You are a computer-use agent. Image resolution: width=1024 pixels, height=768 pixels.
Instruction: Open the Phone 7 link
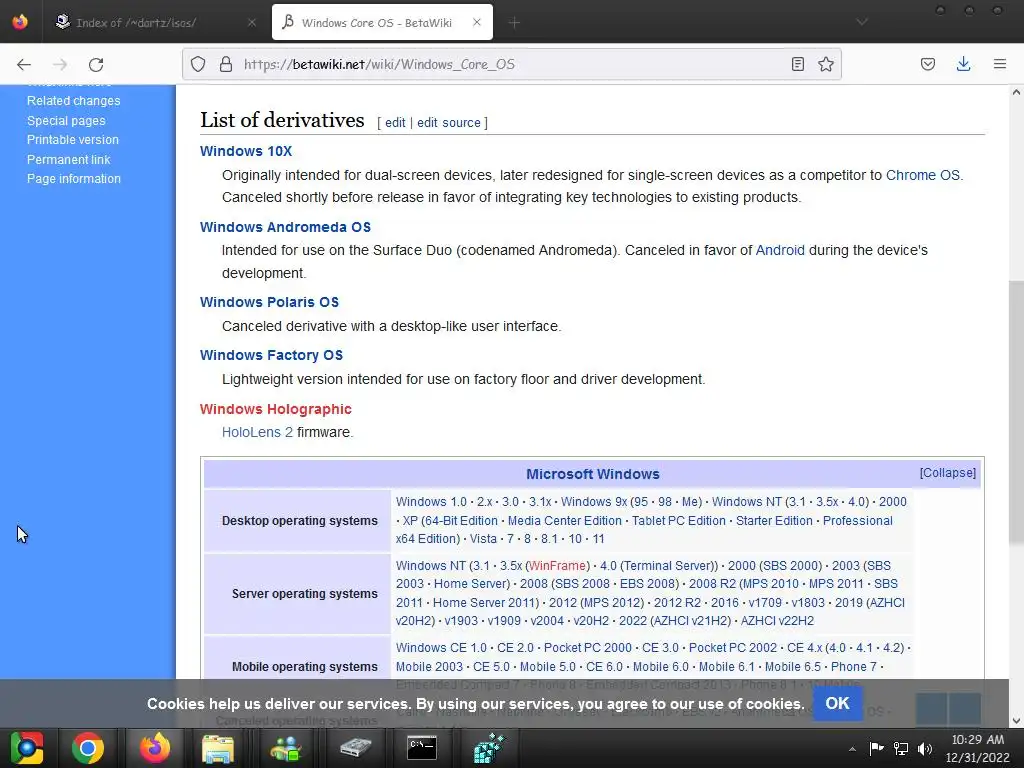coord(854,667)
